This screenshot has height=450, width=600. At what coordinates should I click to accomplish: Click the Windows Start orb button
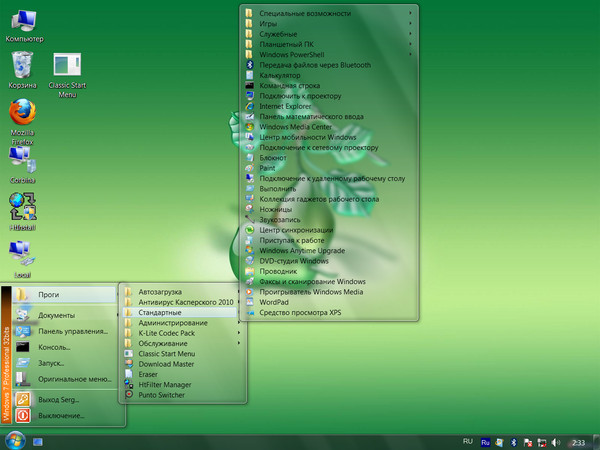click(15, 440)
